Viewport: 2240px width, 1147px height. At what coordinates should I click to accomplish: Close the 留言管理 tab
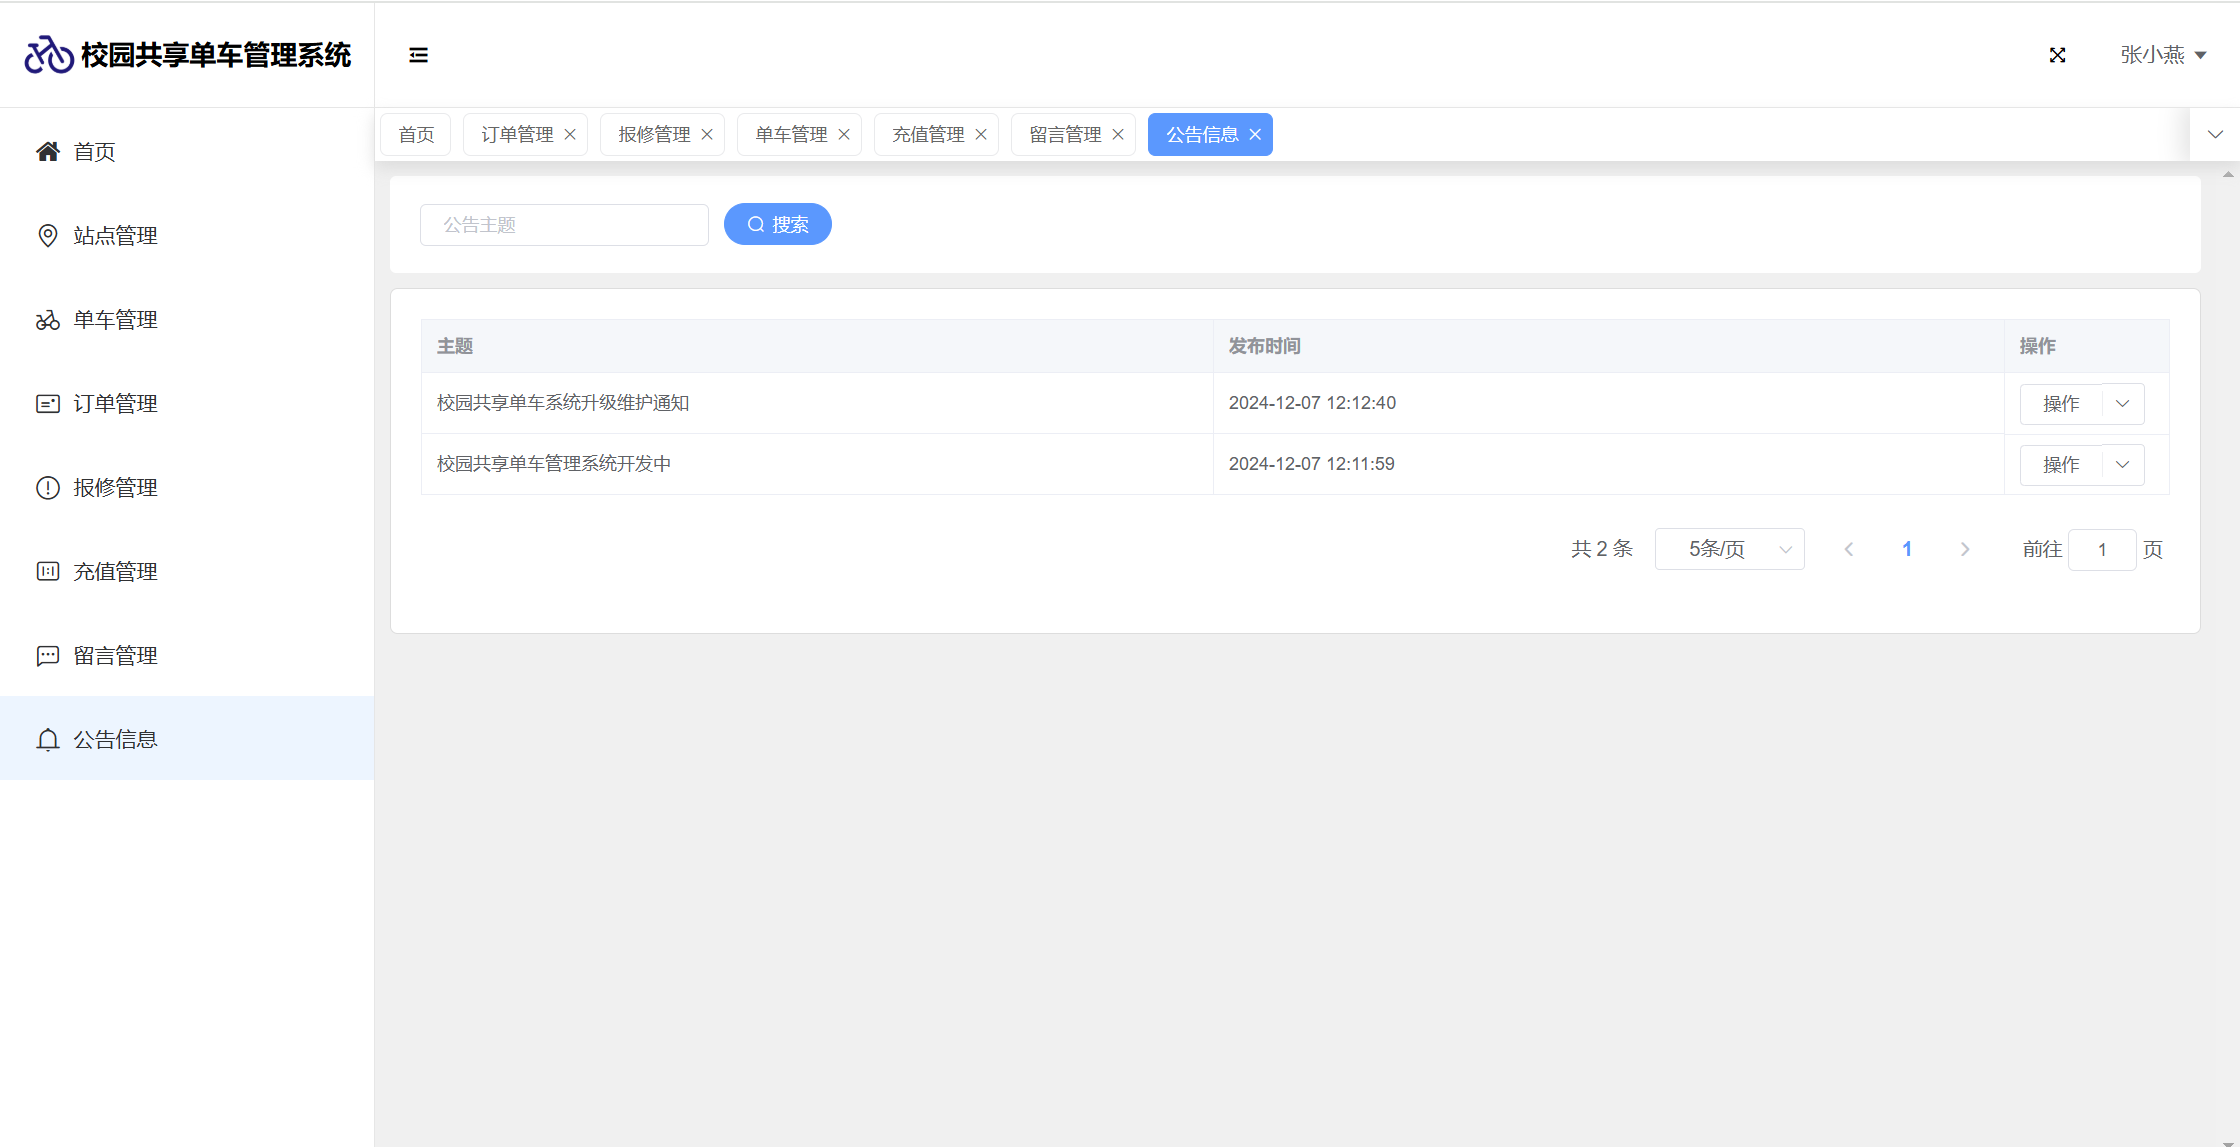[1118, 135]
